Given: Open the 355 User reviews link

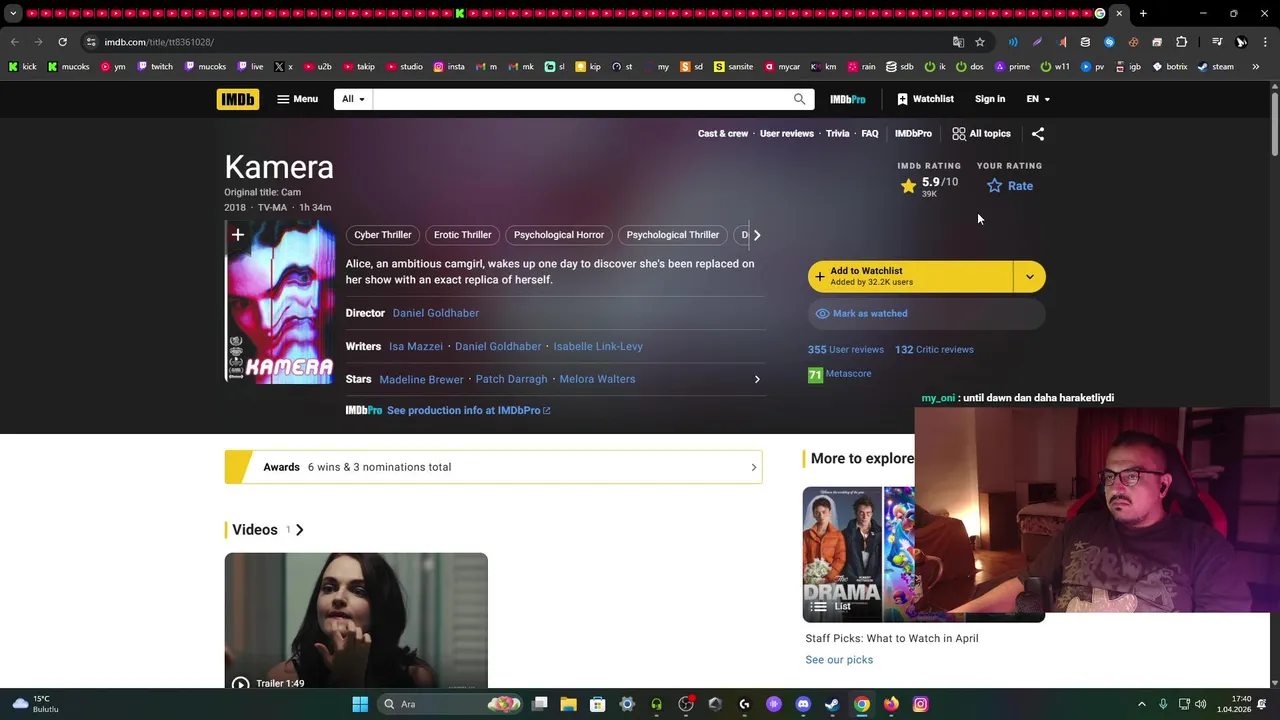Looking at the screenshot, I should click(846, 349).
